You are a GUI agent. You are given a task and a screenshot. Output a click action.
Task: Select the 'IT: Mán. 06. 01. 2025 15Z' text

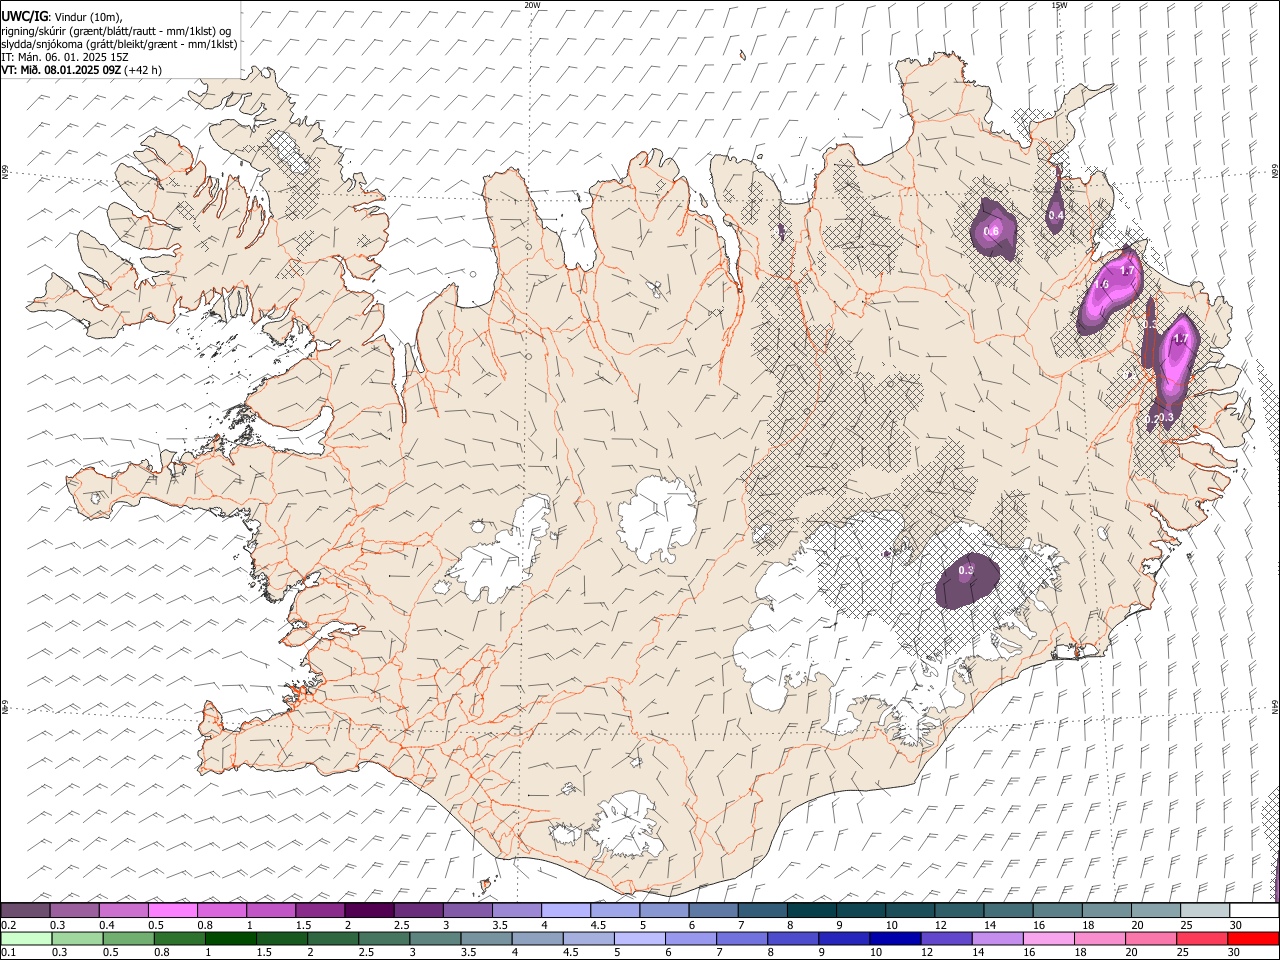[65, 57]
